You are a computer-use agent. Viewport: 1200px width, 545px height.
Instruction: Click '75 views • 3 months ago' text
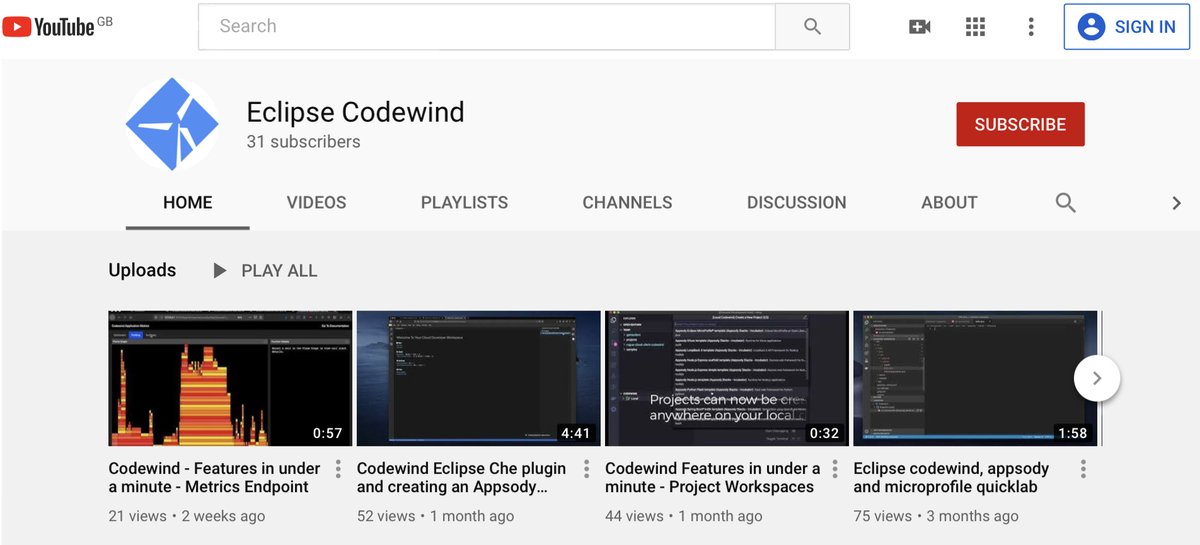936,517
